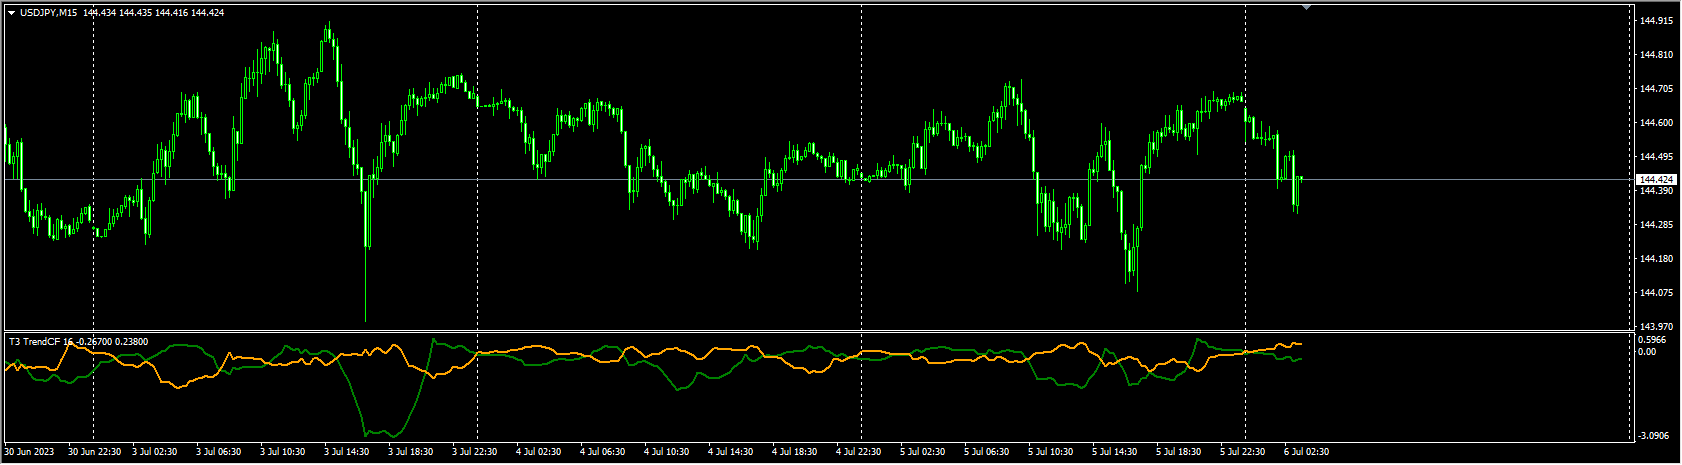Click the 4 Jul 02:30 time label
1682x465 pixels.
point(539,452)
